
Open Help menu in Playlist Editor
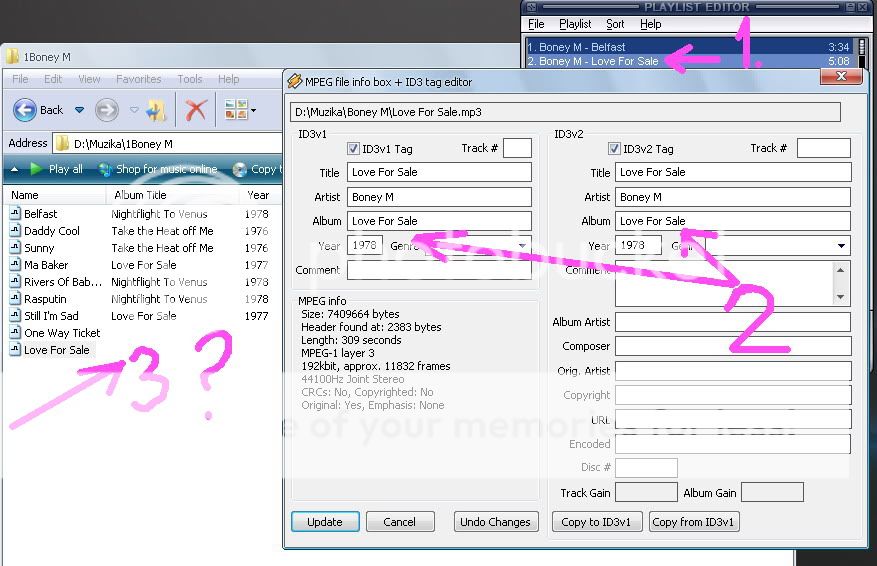point(650,24)
